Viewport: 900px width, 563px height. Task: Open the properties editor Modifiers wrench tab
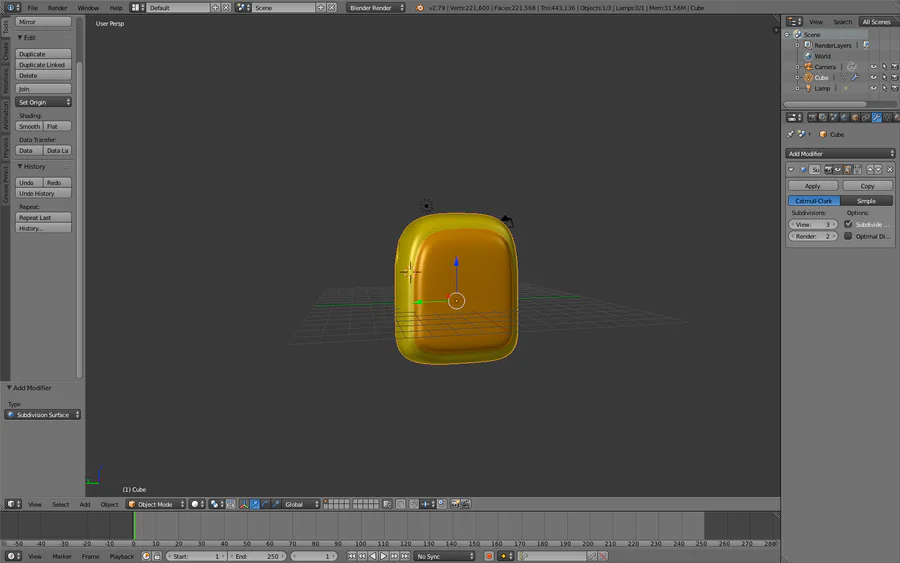click(877, 118)
